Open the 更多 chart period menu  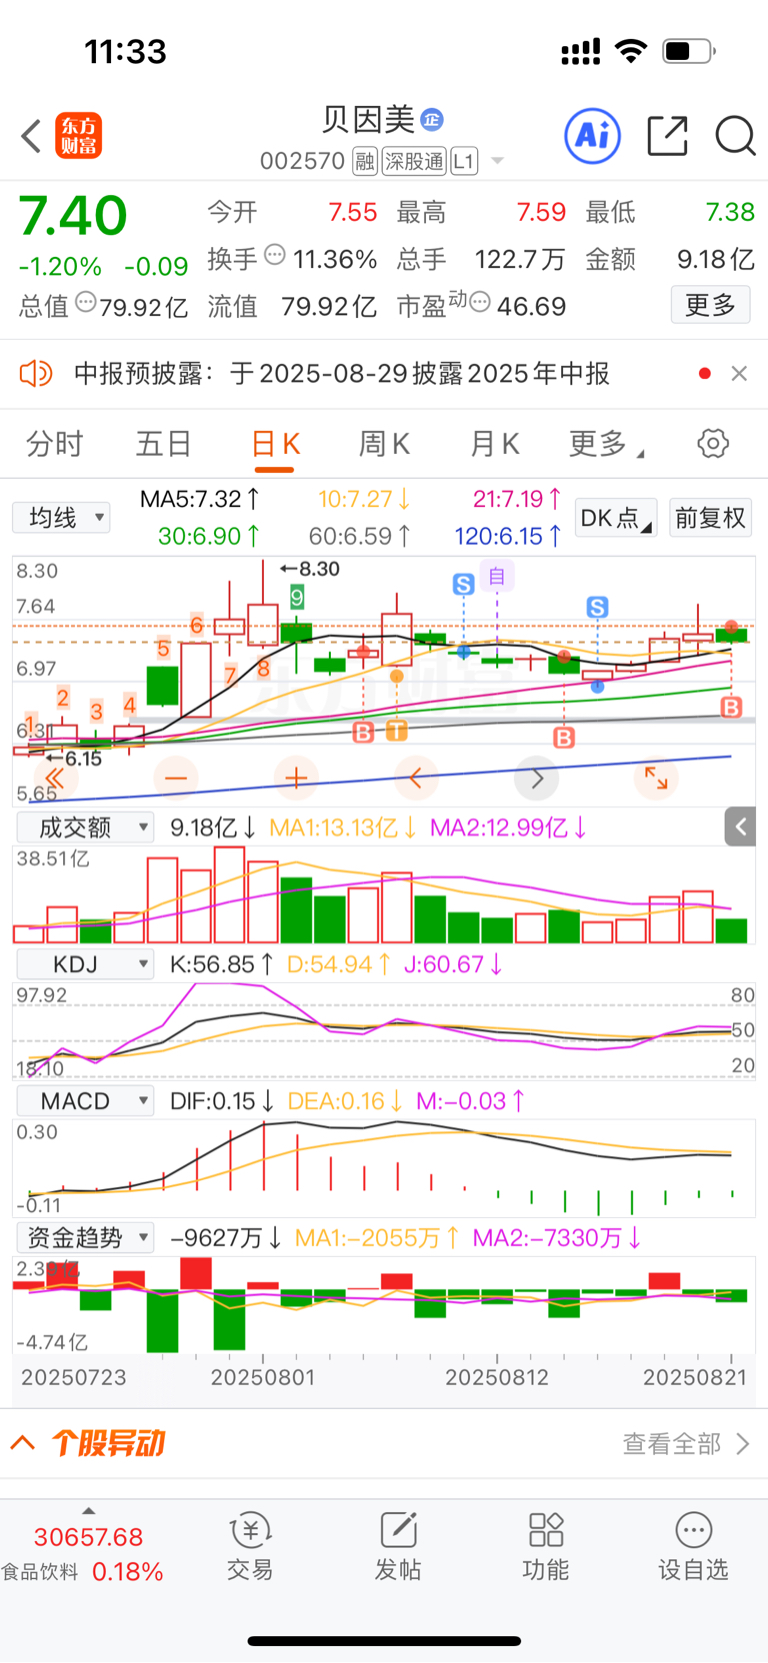[605, 444]
